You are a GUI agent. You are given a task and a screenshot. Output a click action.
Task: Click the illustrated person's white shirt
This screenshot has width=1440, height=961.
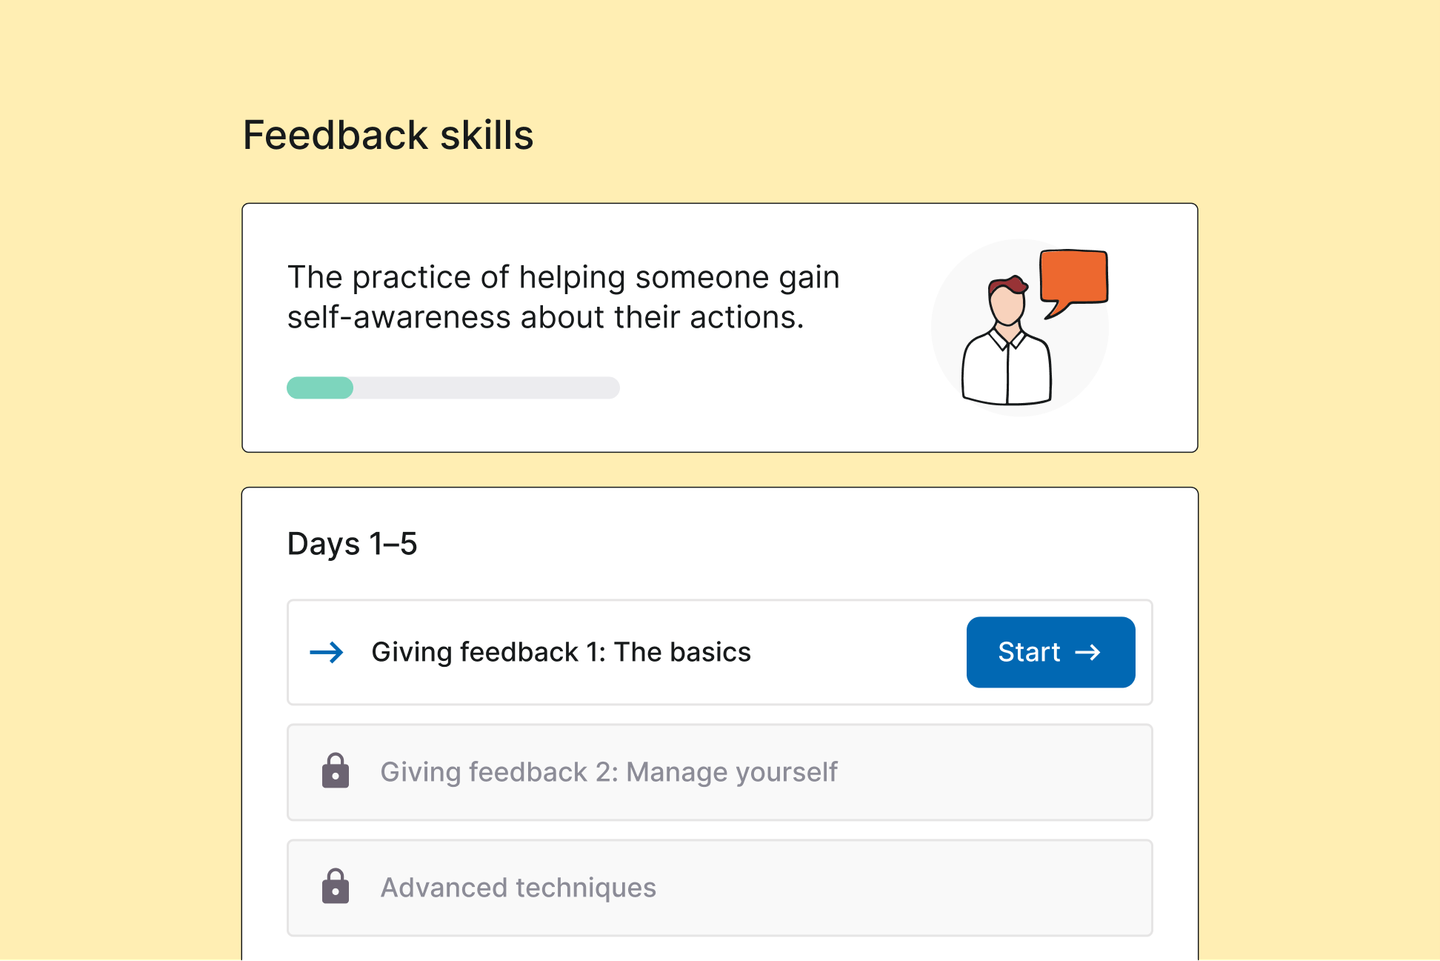[x=1007, y=366]
